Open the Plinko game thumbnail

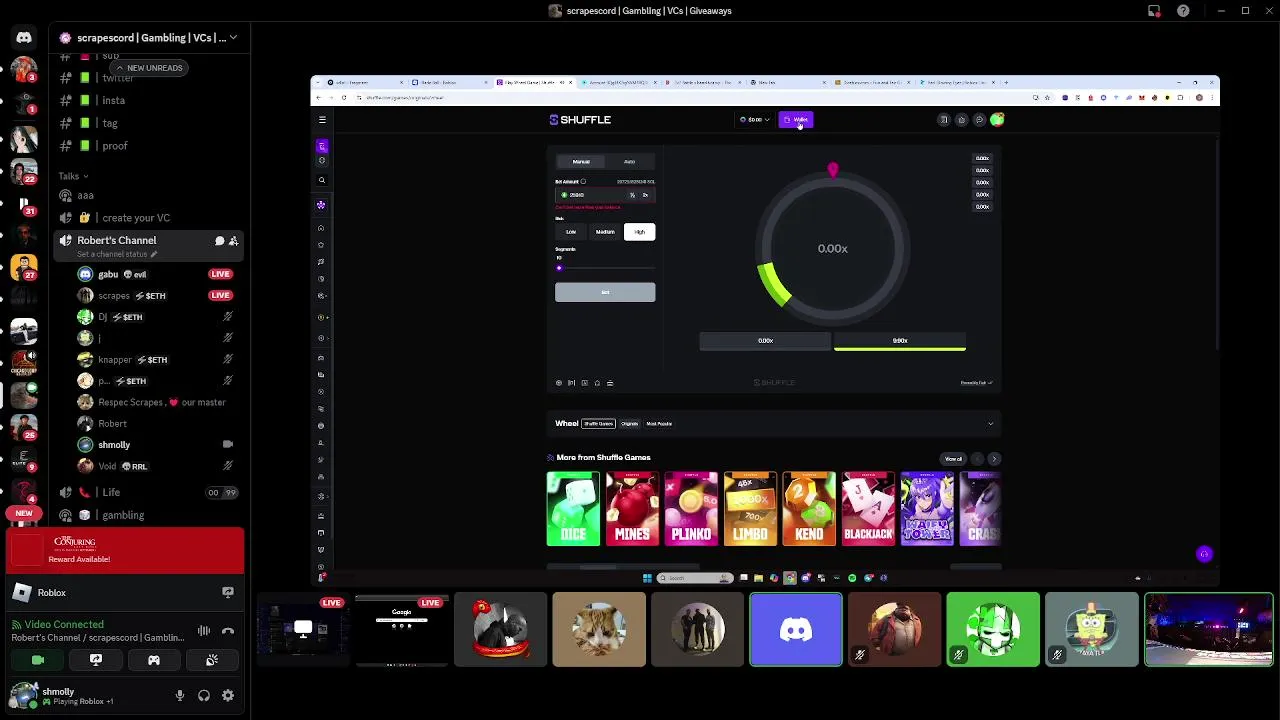(x=691, y=509)
